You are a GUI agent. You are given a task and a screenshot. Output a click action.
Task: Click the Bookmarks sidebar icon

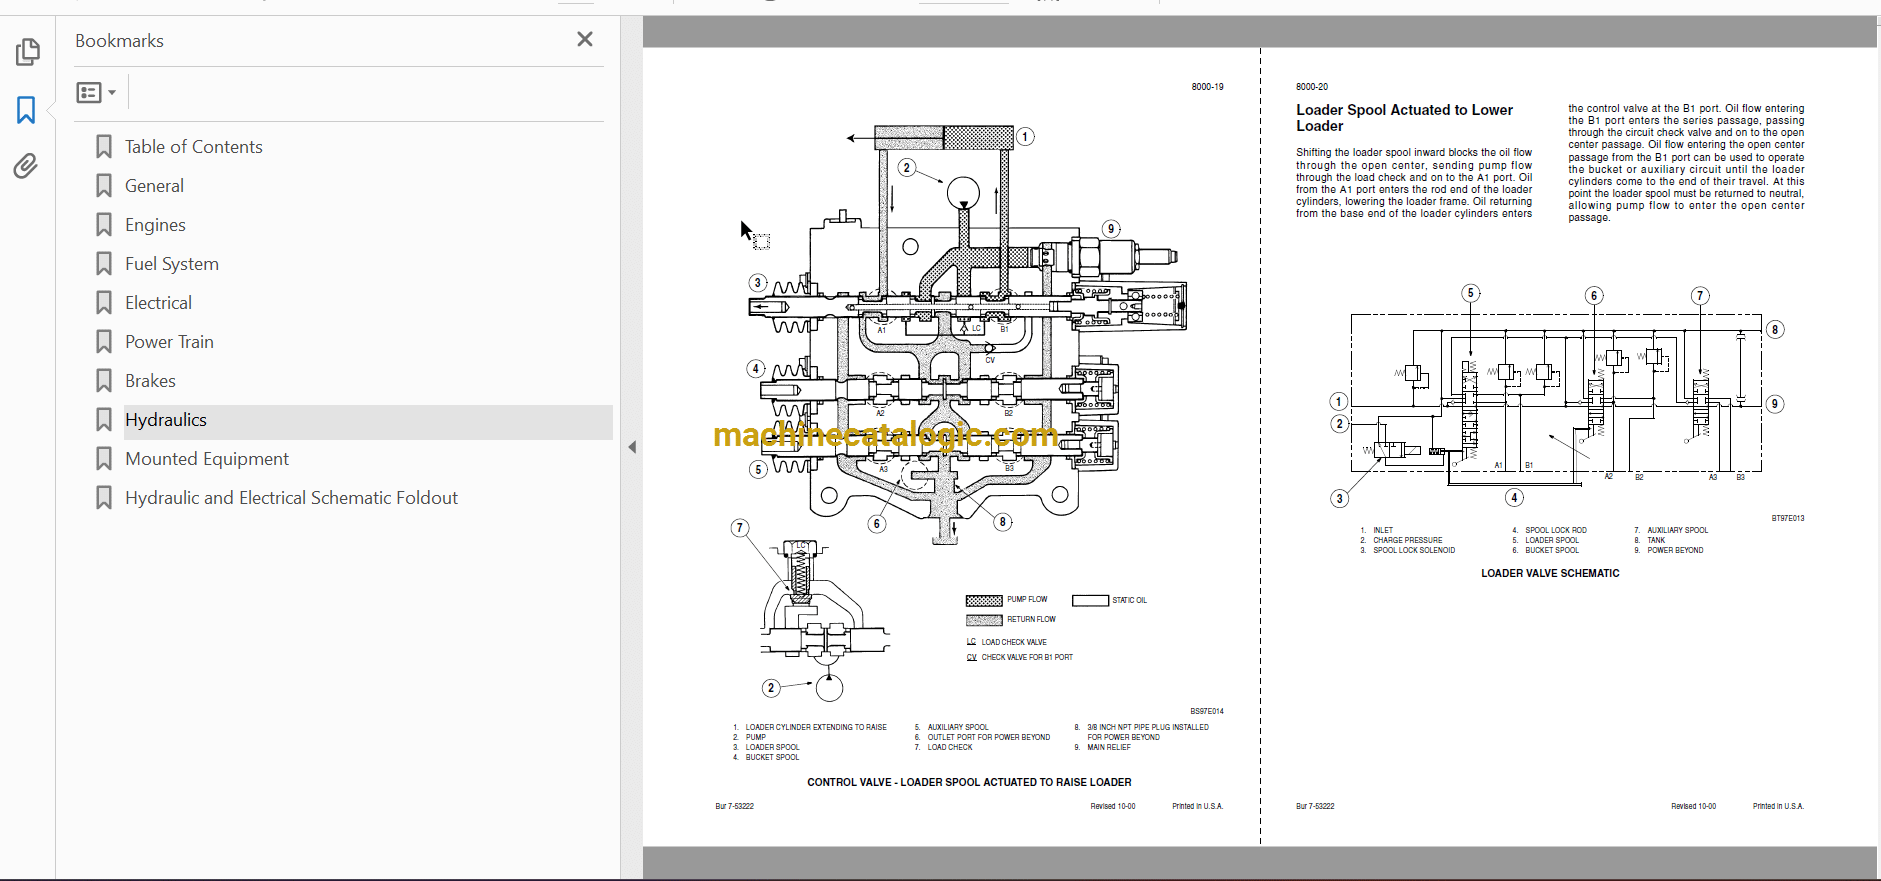pyautogui.click(x=26, y=110)
